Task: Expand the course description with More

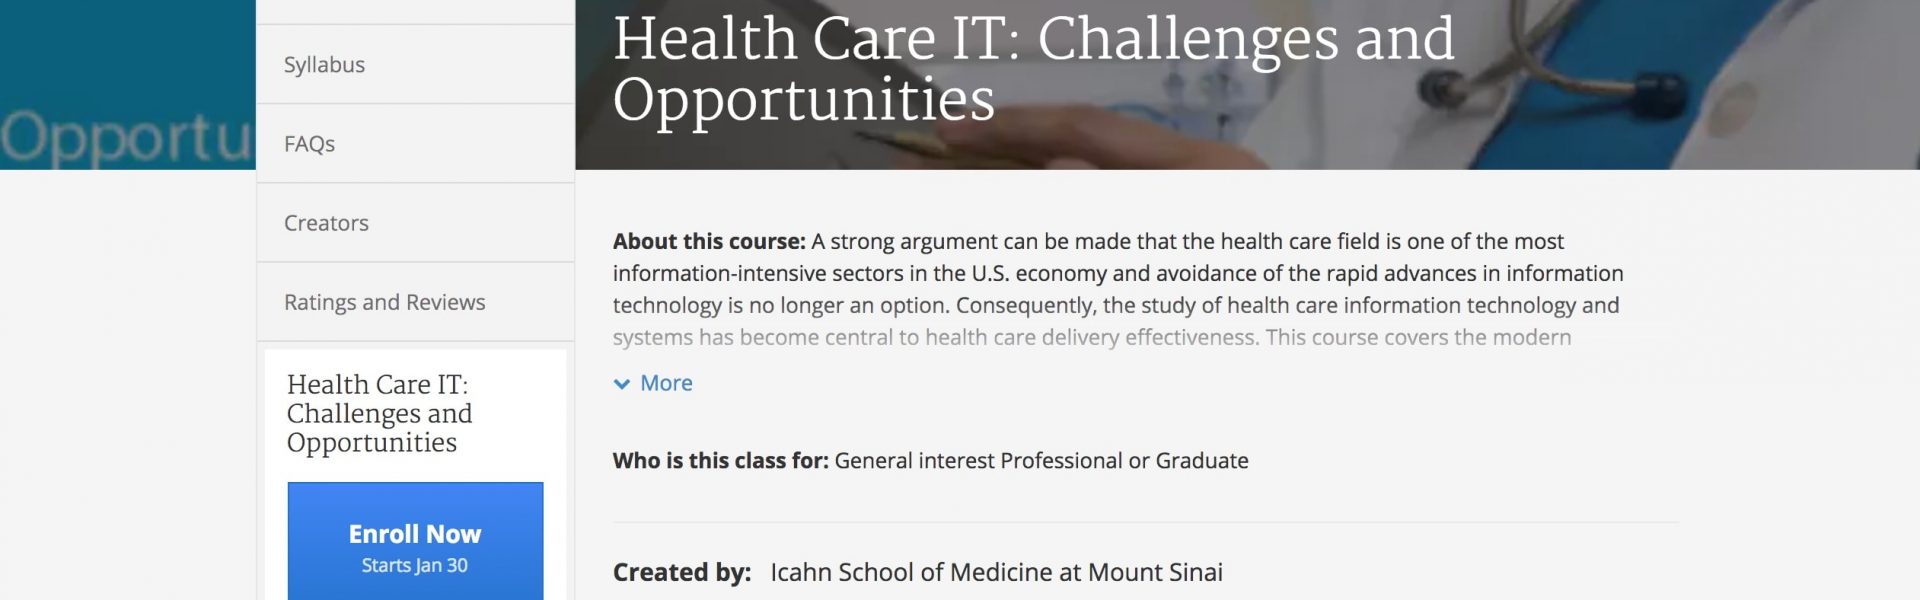Action: 666,383
